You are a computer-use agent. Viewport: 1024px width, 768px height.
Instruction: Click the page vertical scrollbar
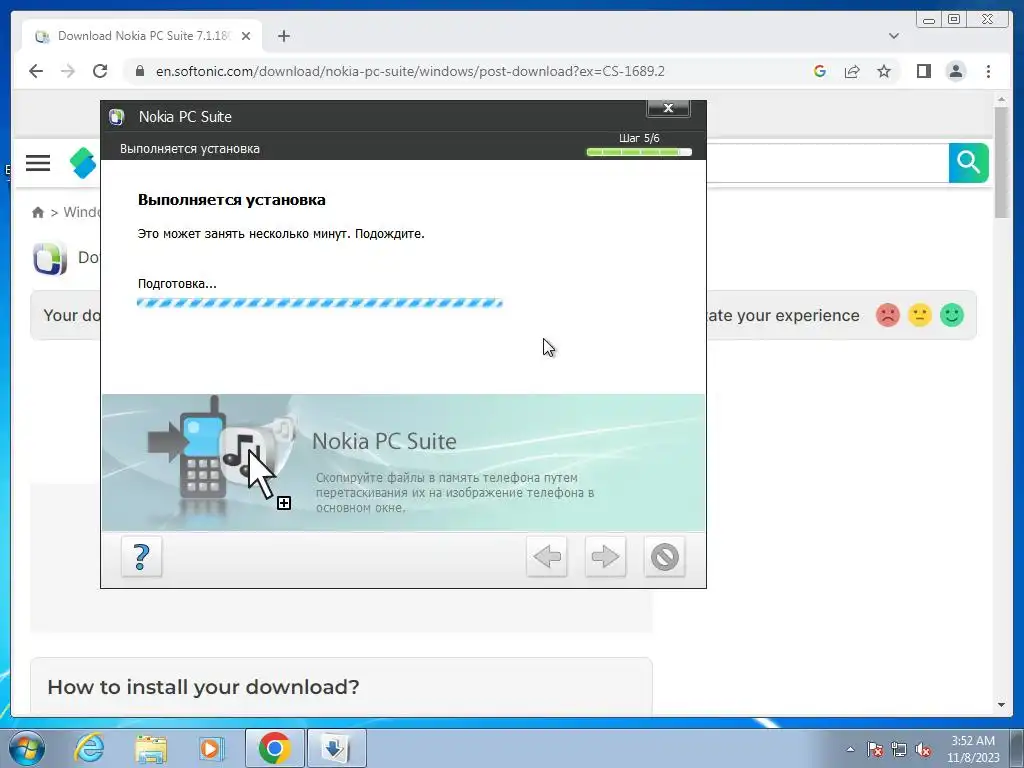[1001, 163]
